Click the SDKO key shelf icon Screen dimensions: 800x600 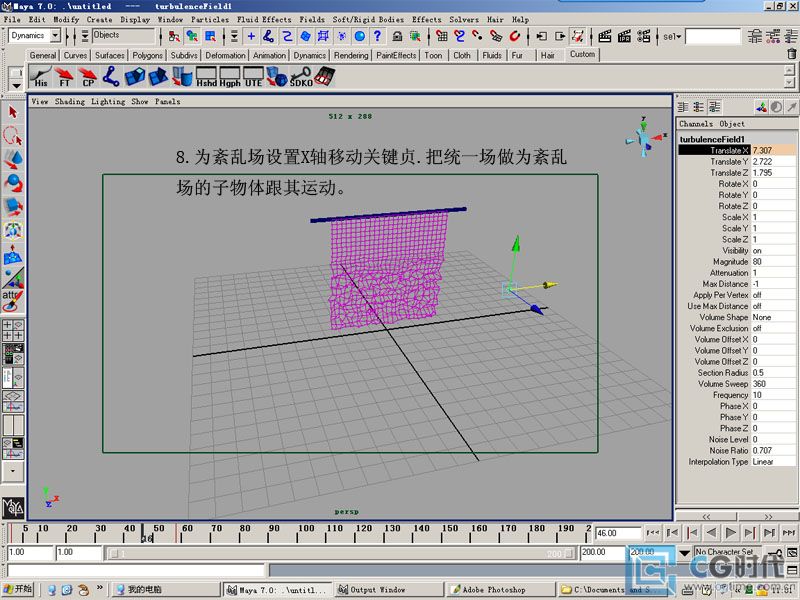pyautogui.click(x=301, y=77)
